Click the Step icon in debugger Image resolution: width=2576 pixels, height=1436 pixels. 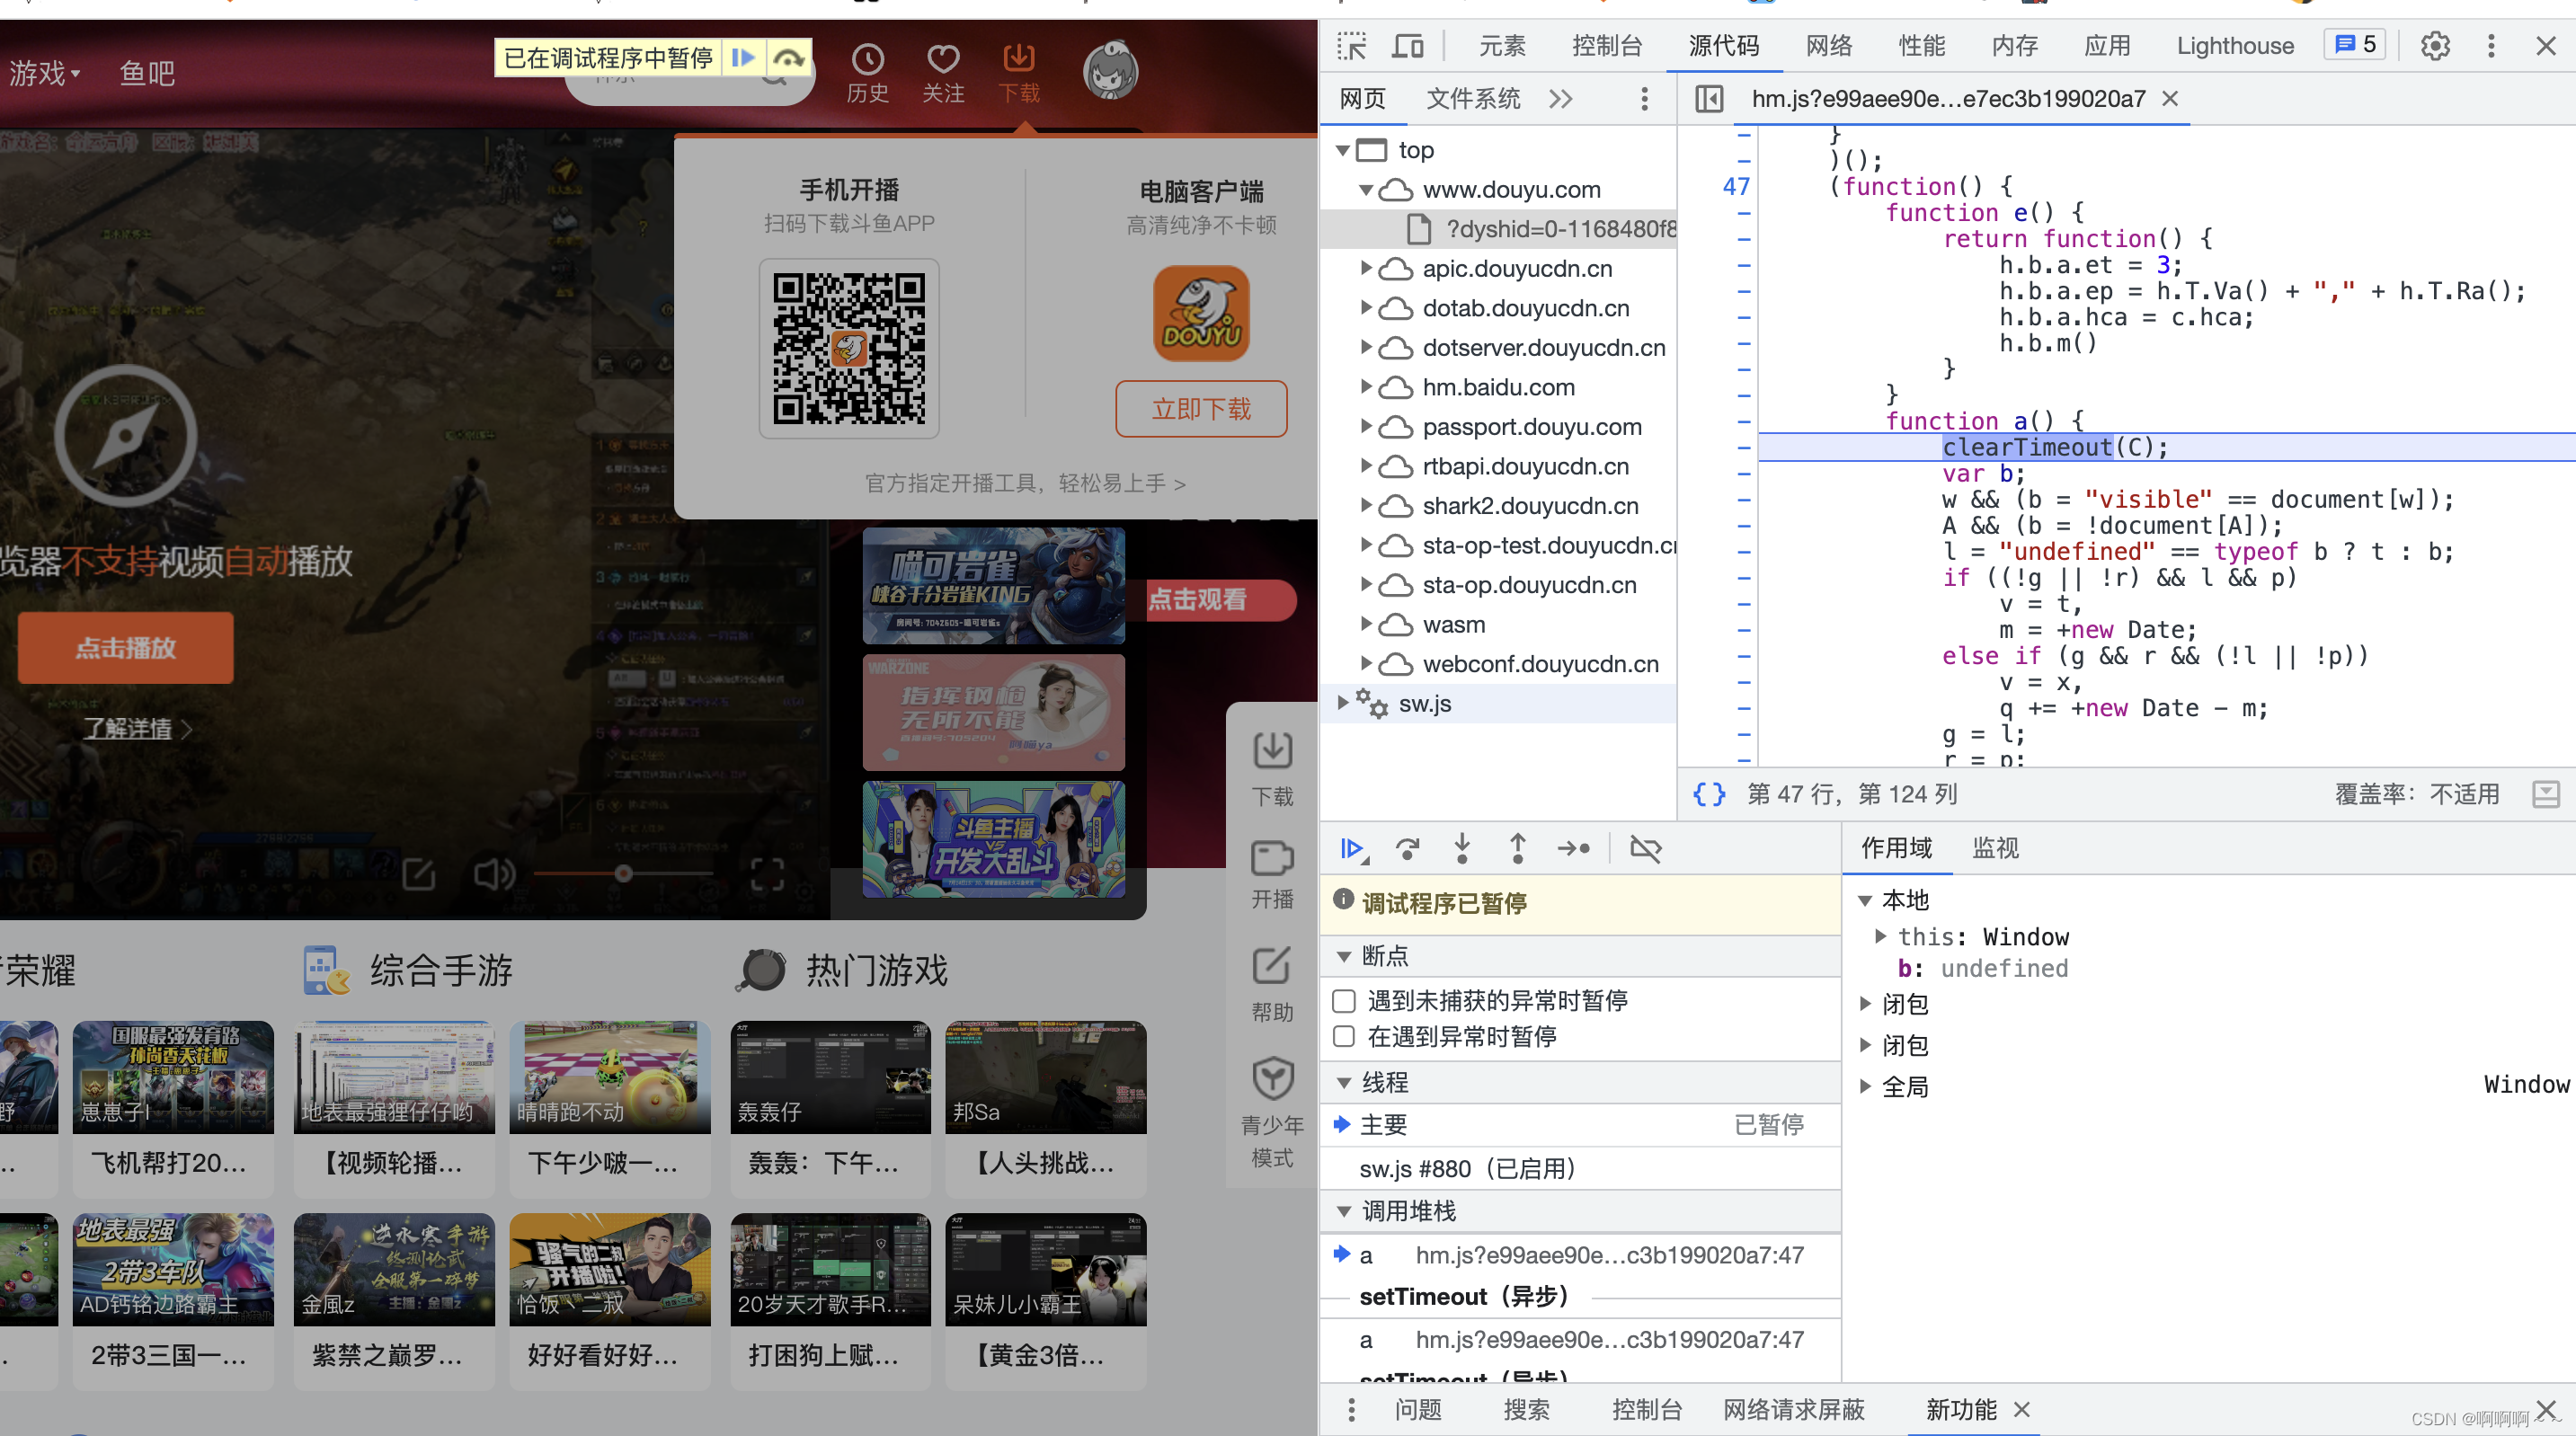(x=1573, y=849)
